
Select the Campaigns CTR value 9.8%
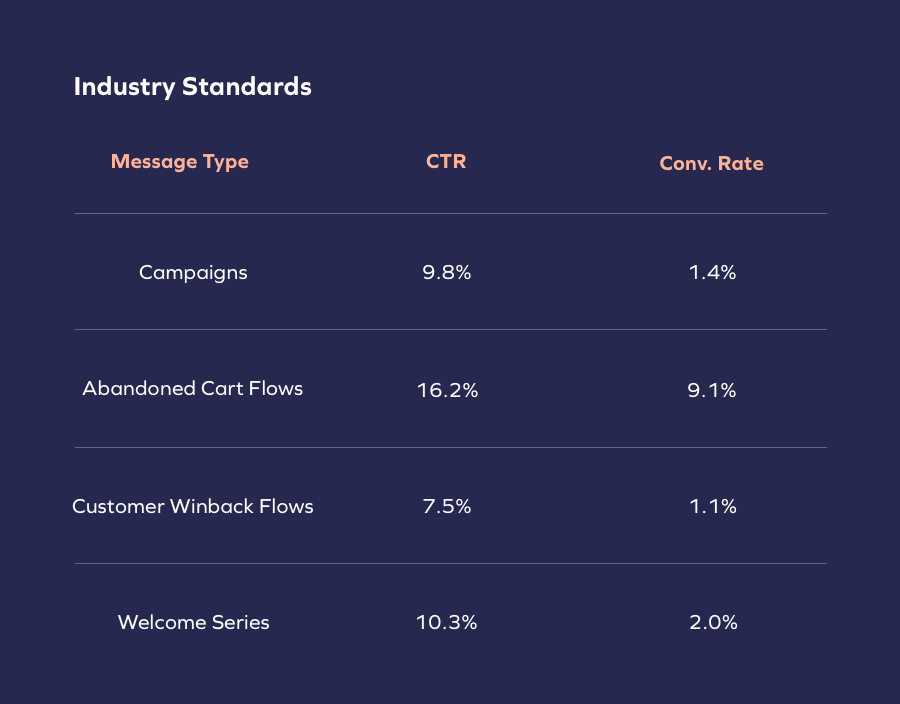(x=446, y=272)
